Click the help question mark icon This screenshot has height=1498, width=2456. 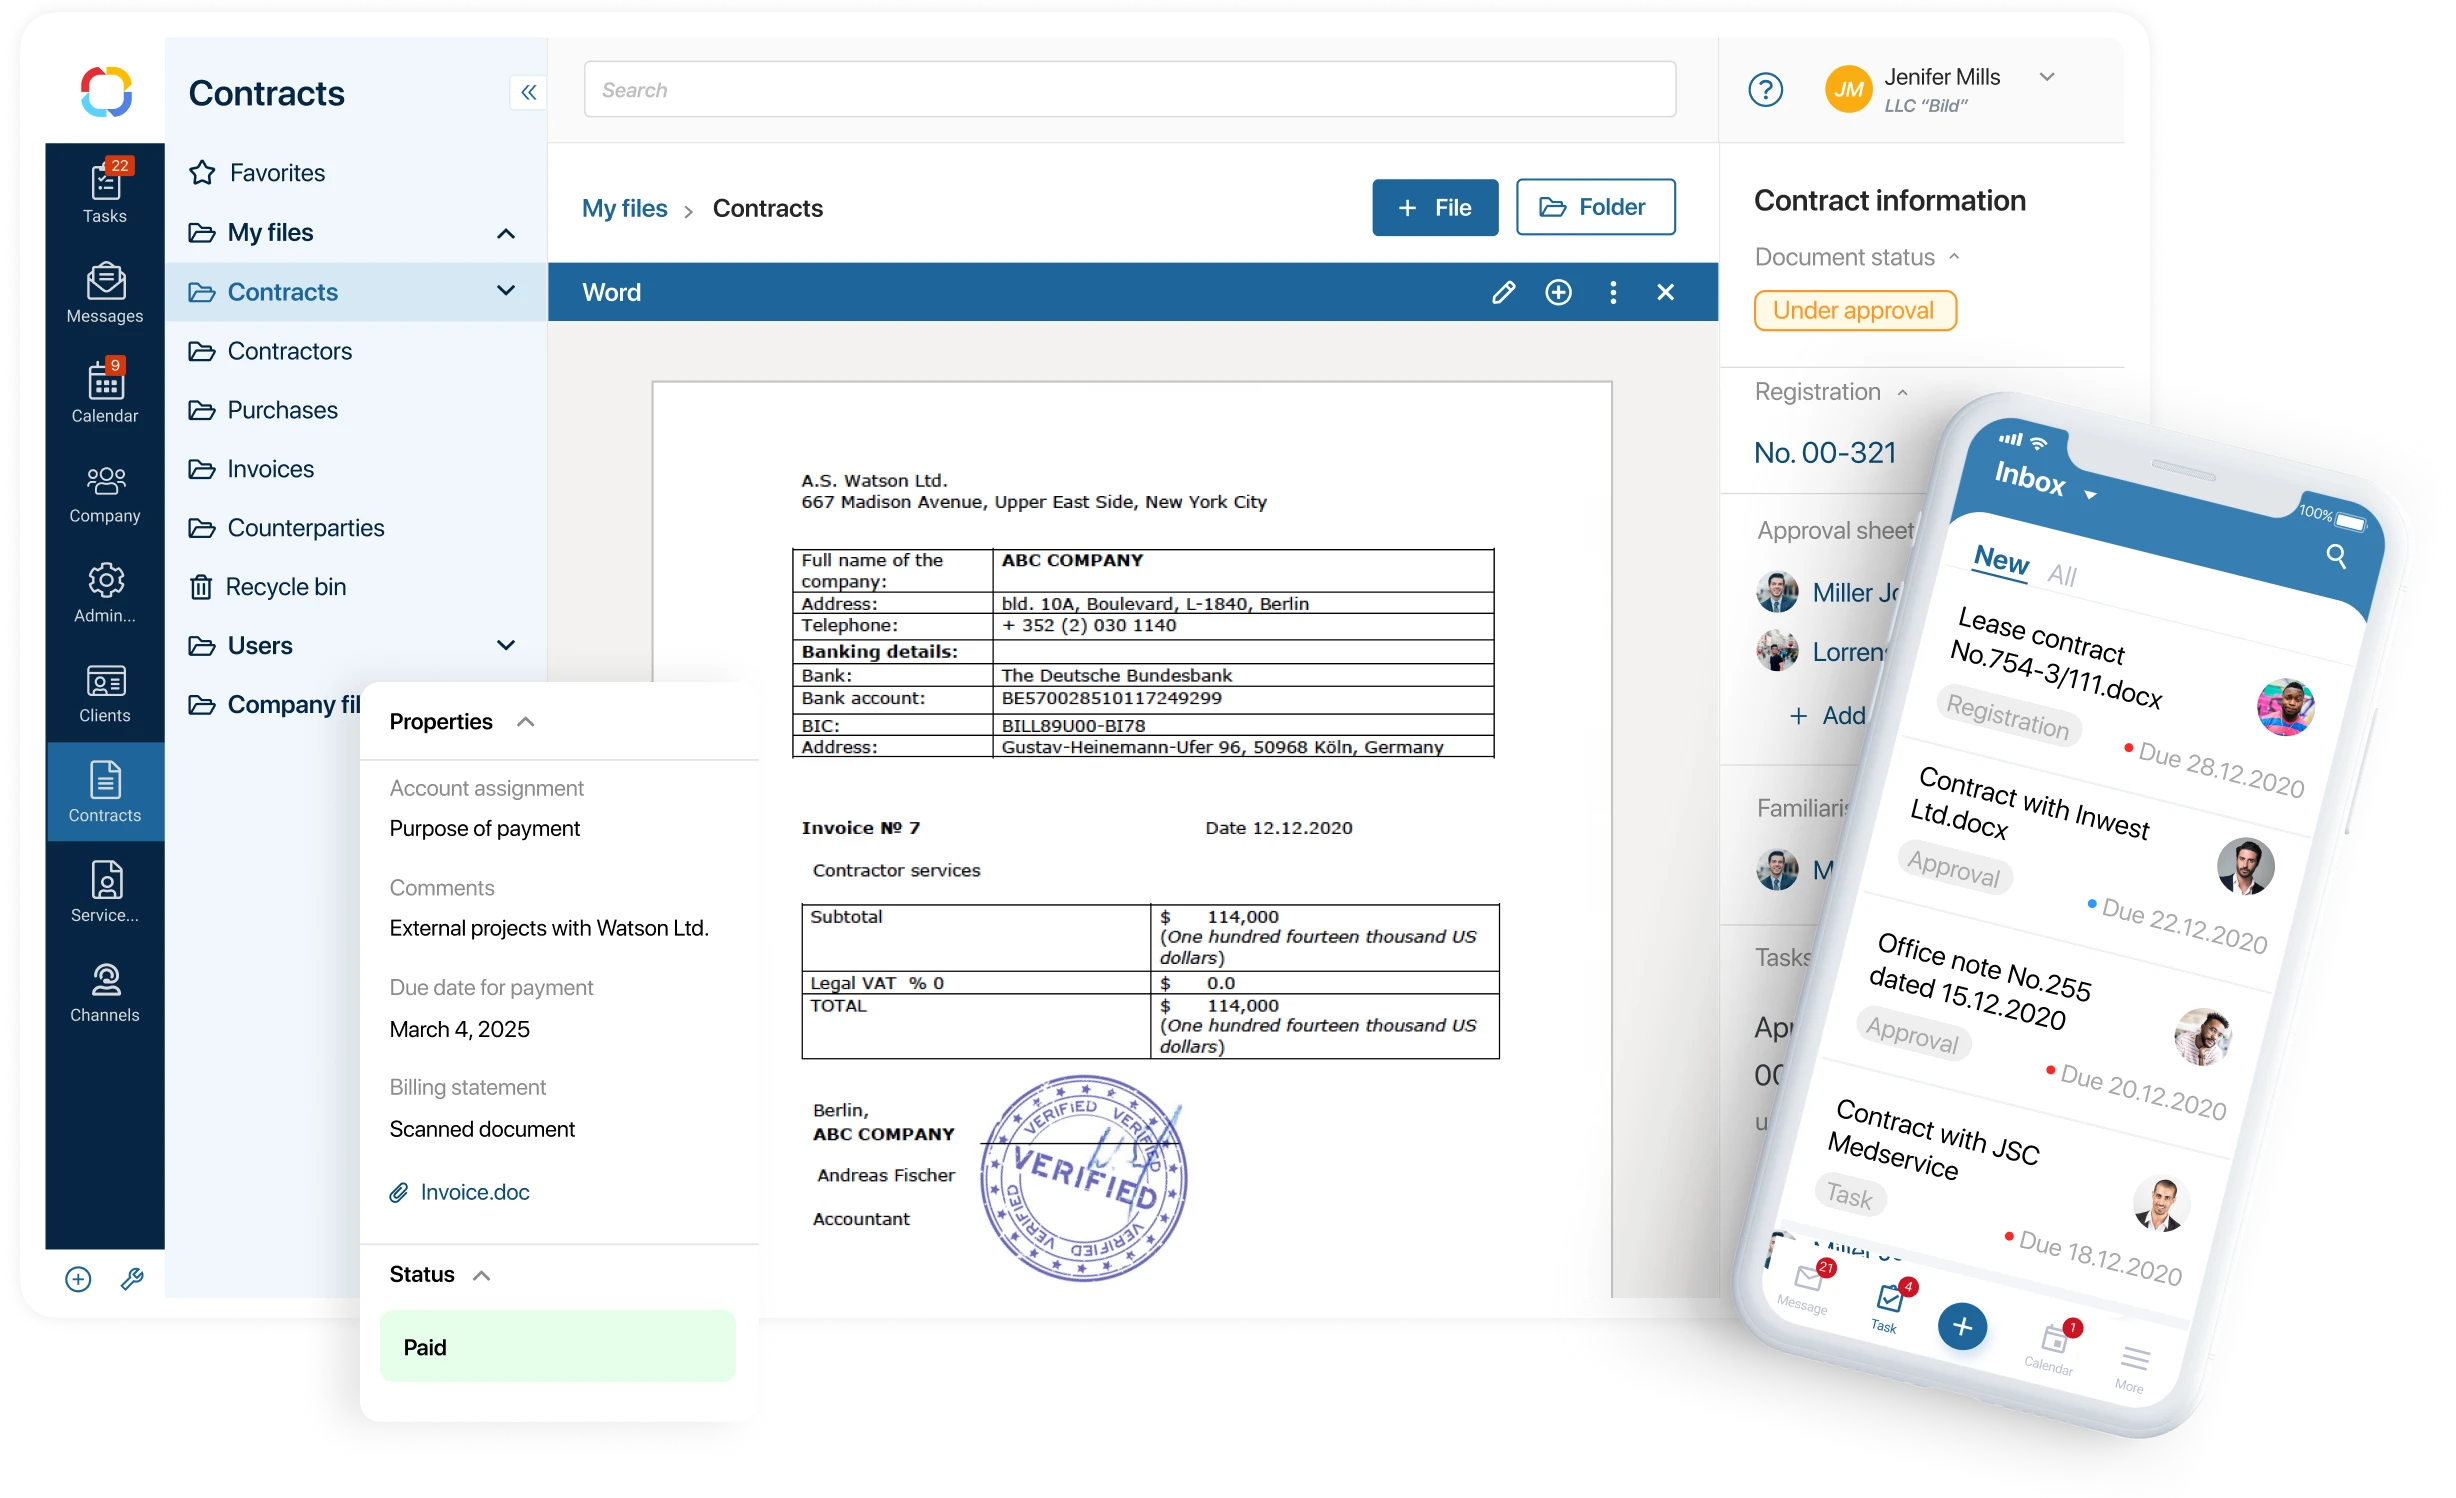point(1765,90)
